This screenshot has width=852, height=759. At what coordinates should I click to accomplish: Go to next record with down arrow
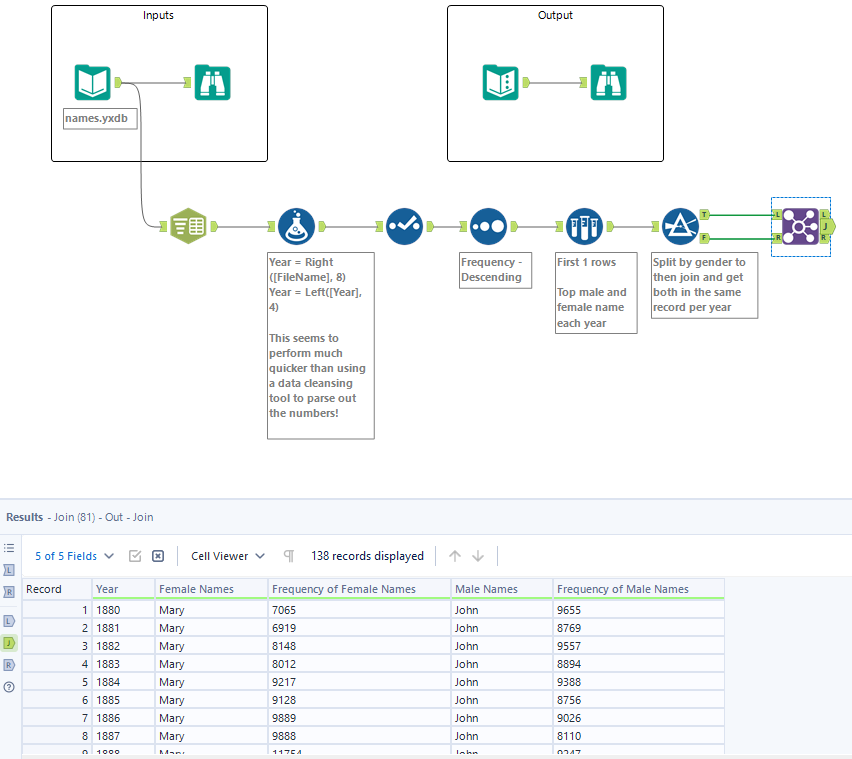(x=478, y=556)
